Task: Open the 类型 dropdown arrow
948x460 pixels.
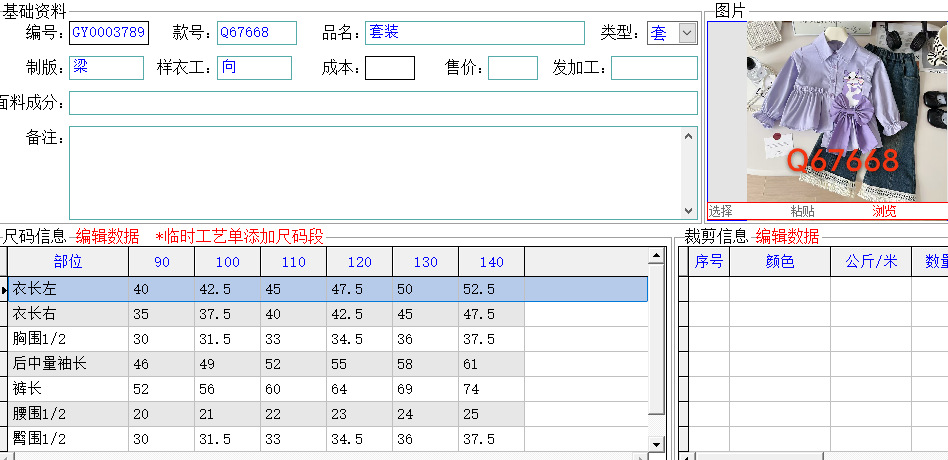Action: pyautogui.click(x=687, y=33)
